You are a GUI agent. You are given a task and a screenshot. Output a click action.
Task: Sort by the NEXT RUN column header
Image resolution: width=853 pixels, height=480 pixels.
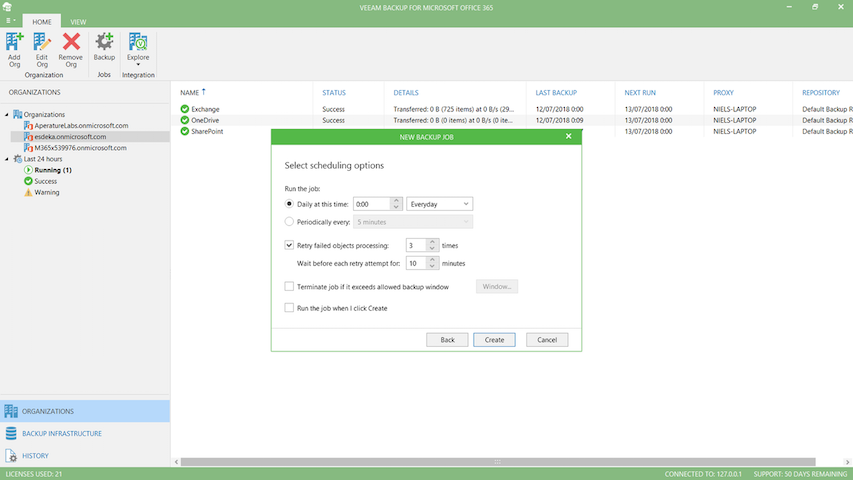[x=640, y=93]
